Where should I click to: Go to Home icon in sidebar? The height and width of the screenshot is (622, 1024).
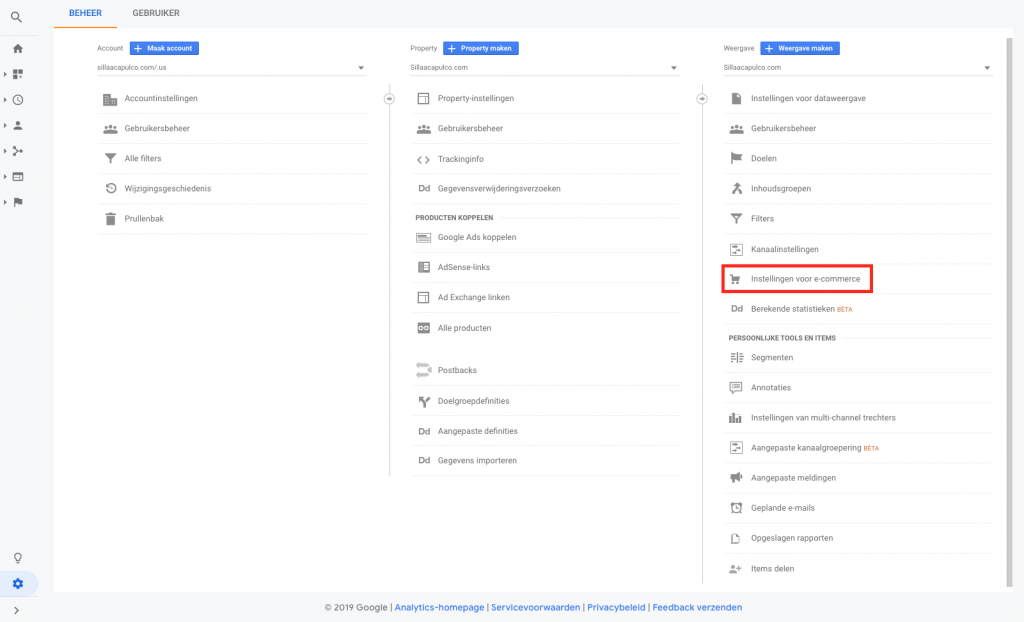(x=18, y=48)
